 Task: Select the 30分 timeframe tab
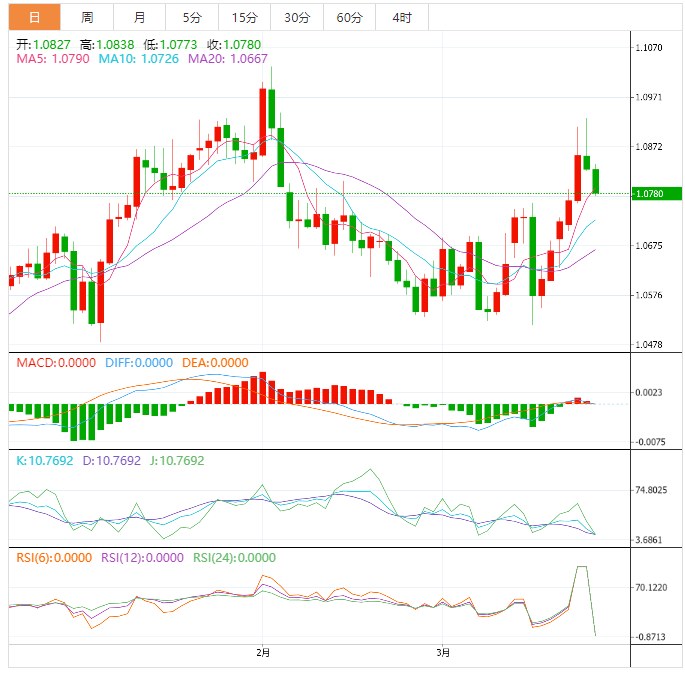[x=296, y=17]
